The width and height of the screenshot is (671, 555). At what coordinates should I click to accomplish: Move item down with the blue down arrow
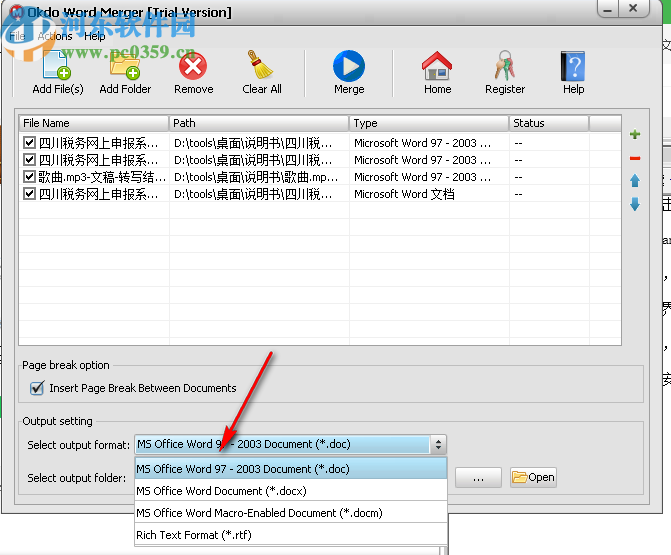[635, 204]
